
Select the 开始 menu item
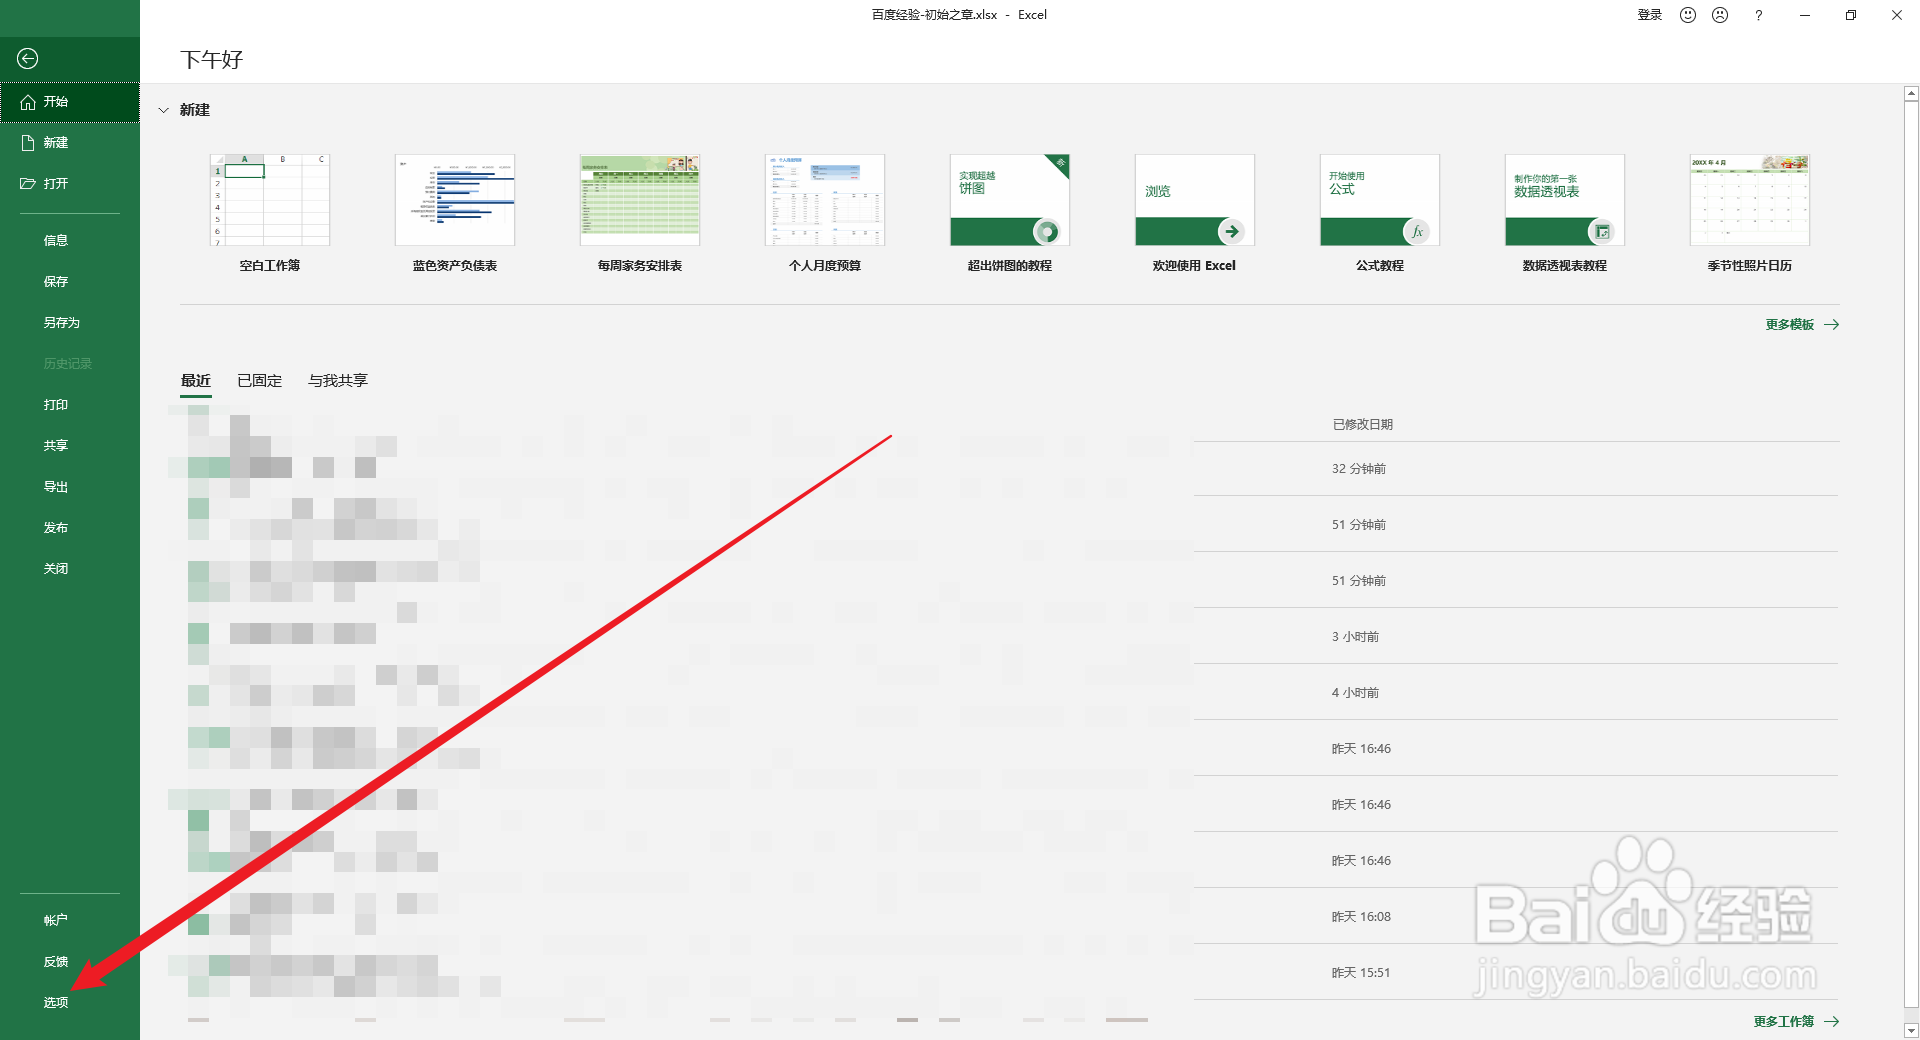pyautogui.click(x=70, y=102)
